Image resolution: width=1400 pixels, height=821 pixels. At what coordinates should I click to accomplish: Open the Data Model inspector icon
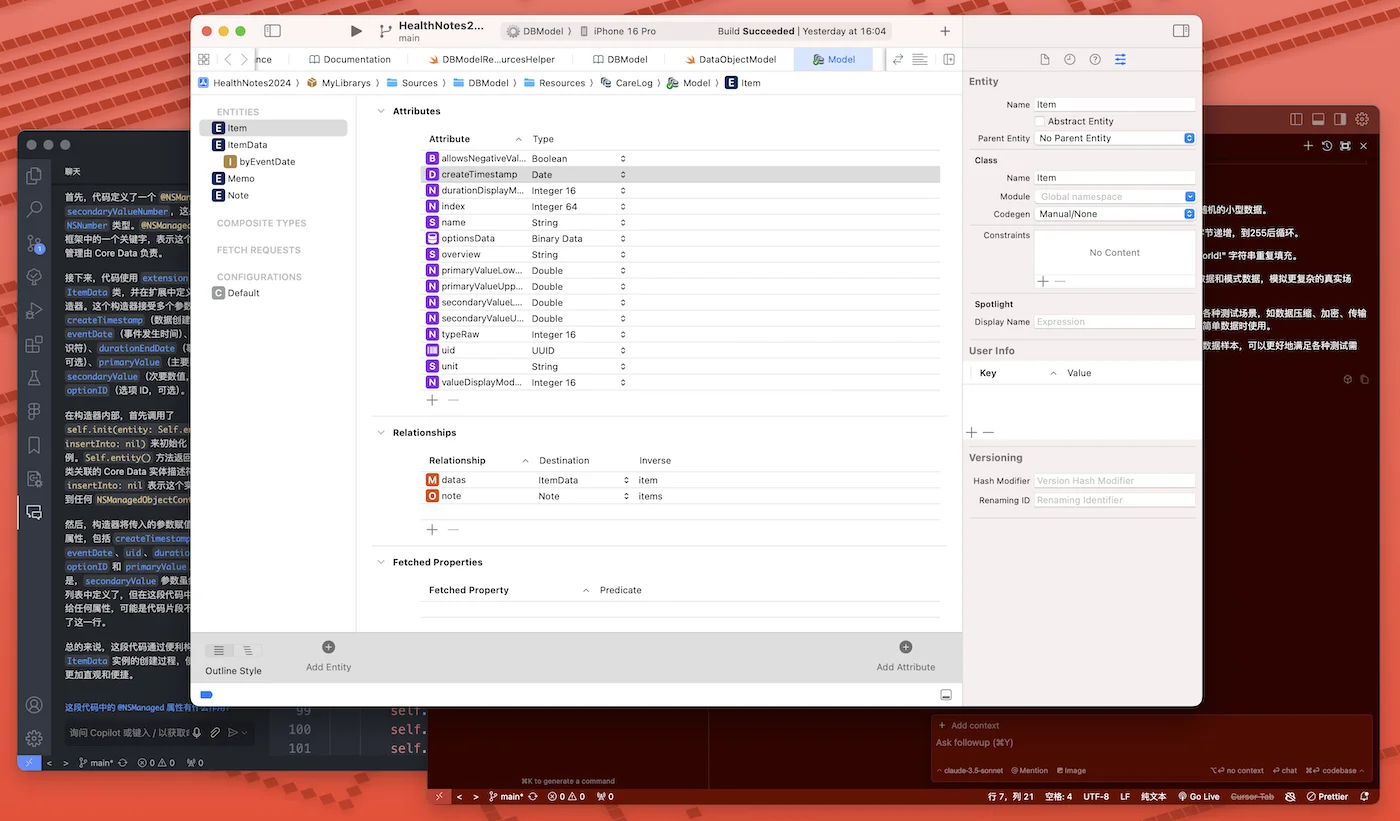tap(1120, 60)
